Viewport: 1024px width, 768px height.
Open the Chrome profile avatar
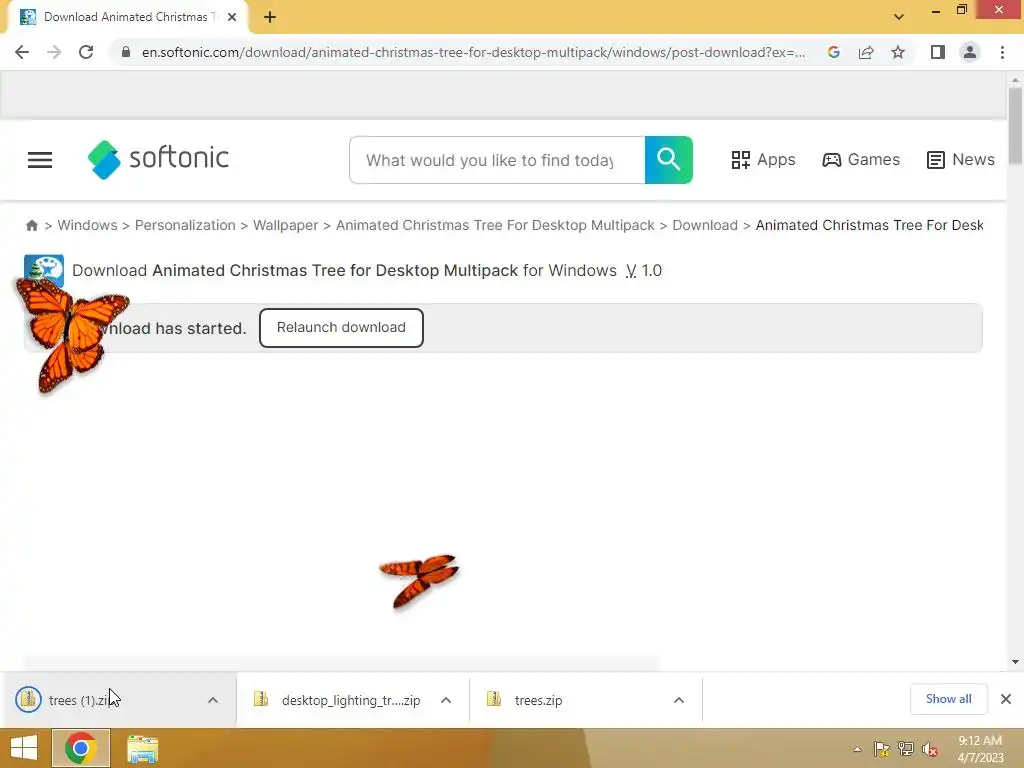click(x=970, y=52)
